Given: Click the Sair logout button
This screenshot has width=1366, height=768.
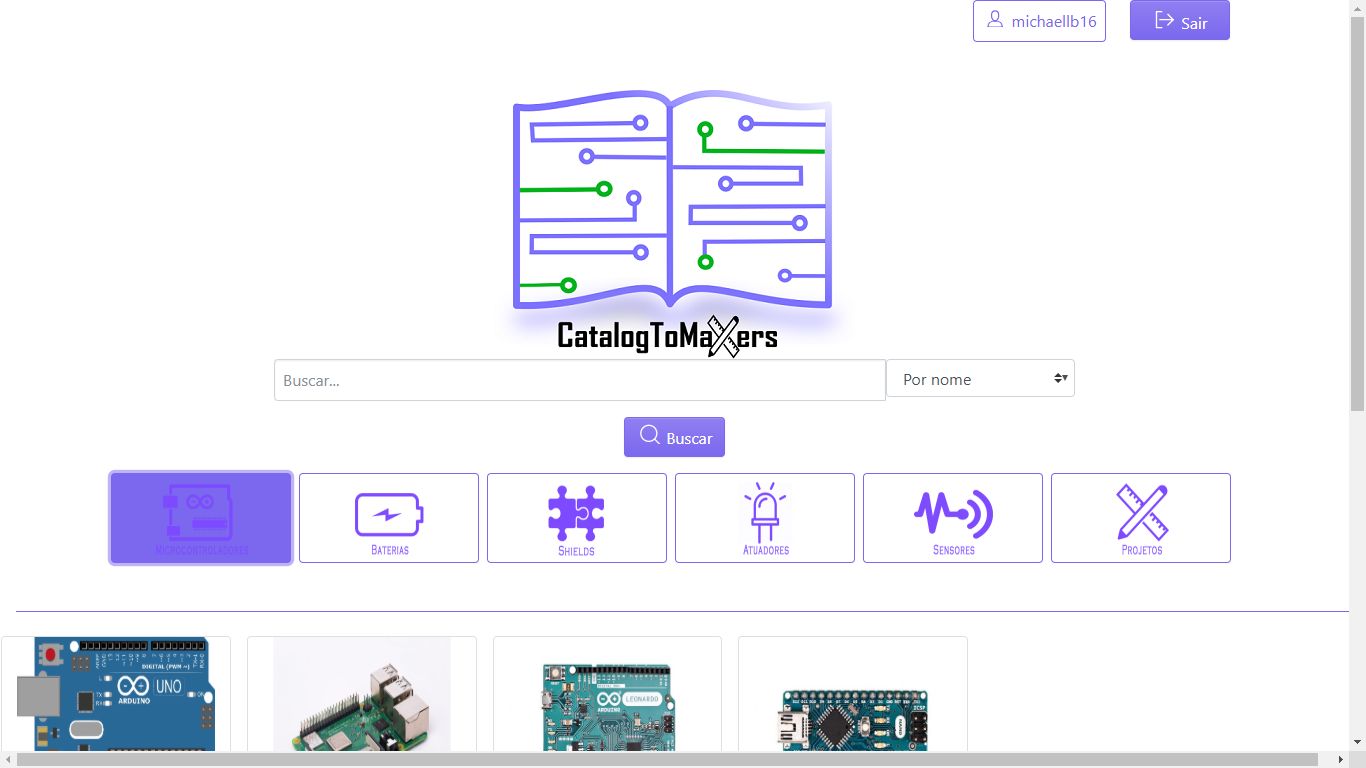Looking at the screenshot, I should point(1180,21).
